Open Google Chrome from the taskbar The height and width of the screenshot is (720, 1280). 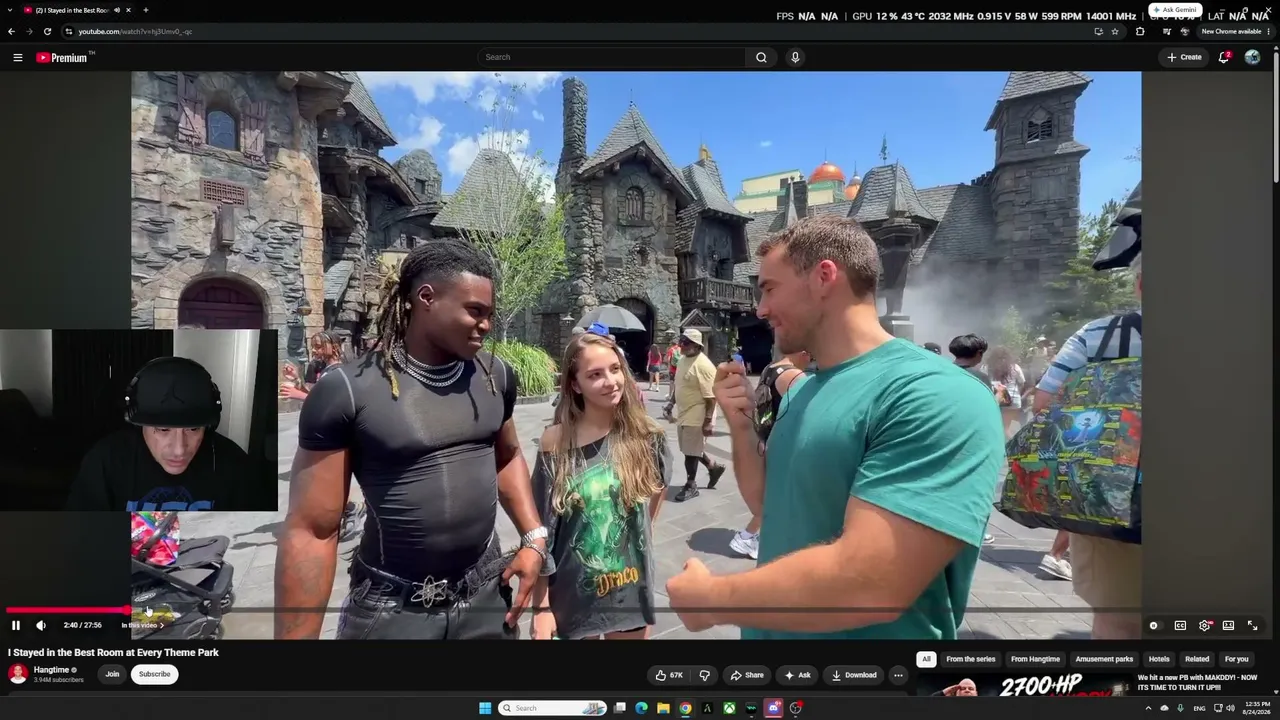click(685, 708)
